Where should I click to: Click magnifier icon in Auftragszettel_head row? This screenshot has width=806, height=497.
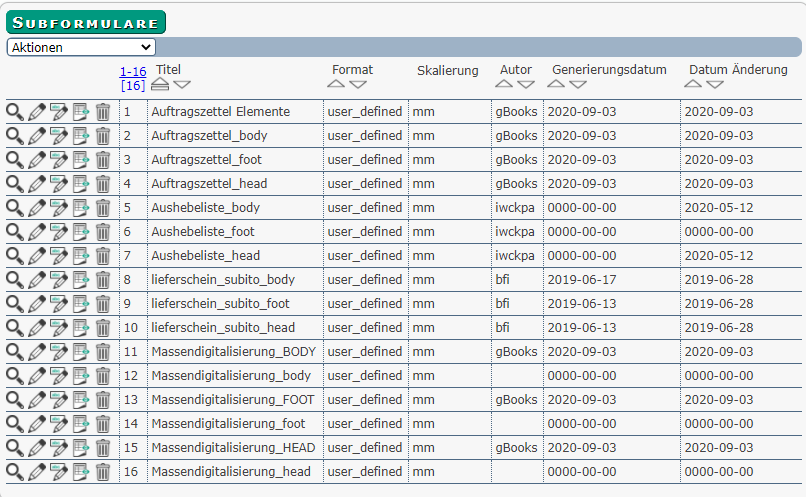click(x=14, y=184)
